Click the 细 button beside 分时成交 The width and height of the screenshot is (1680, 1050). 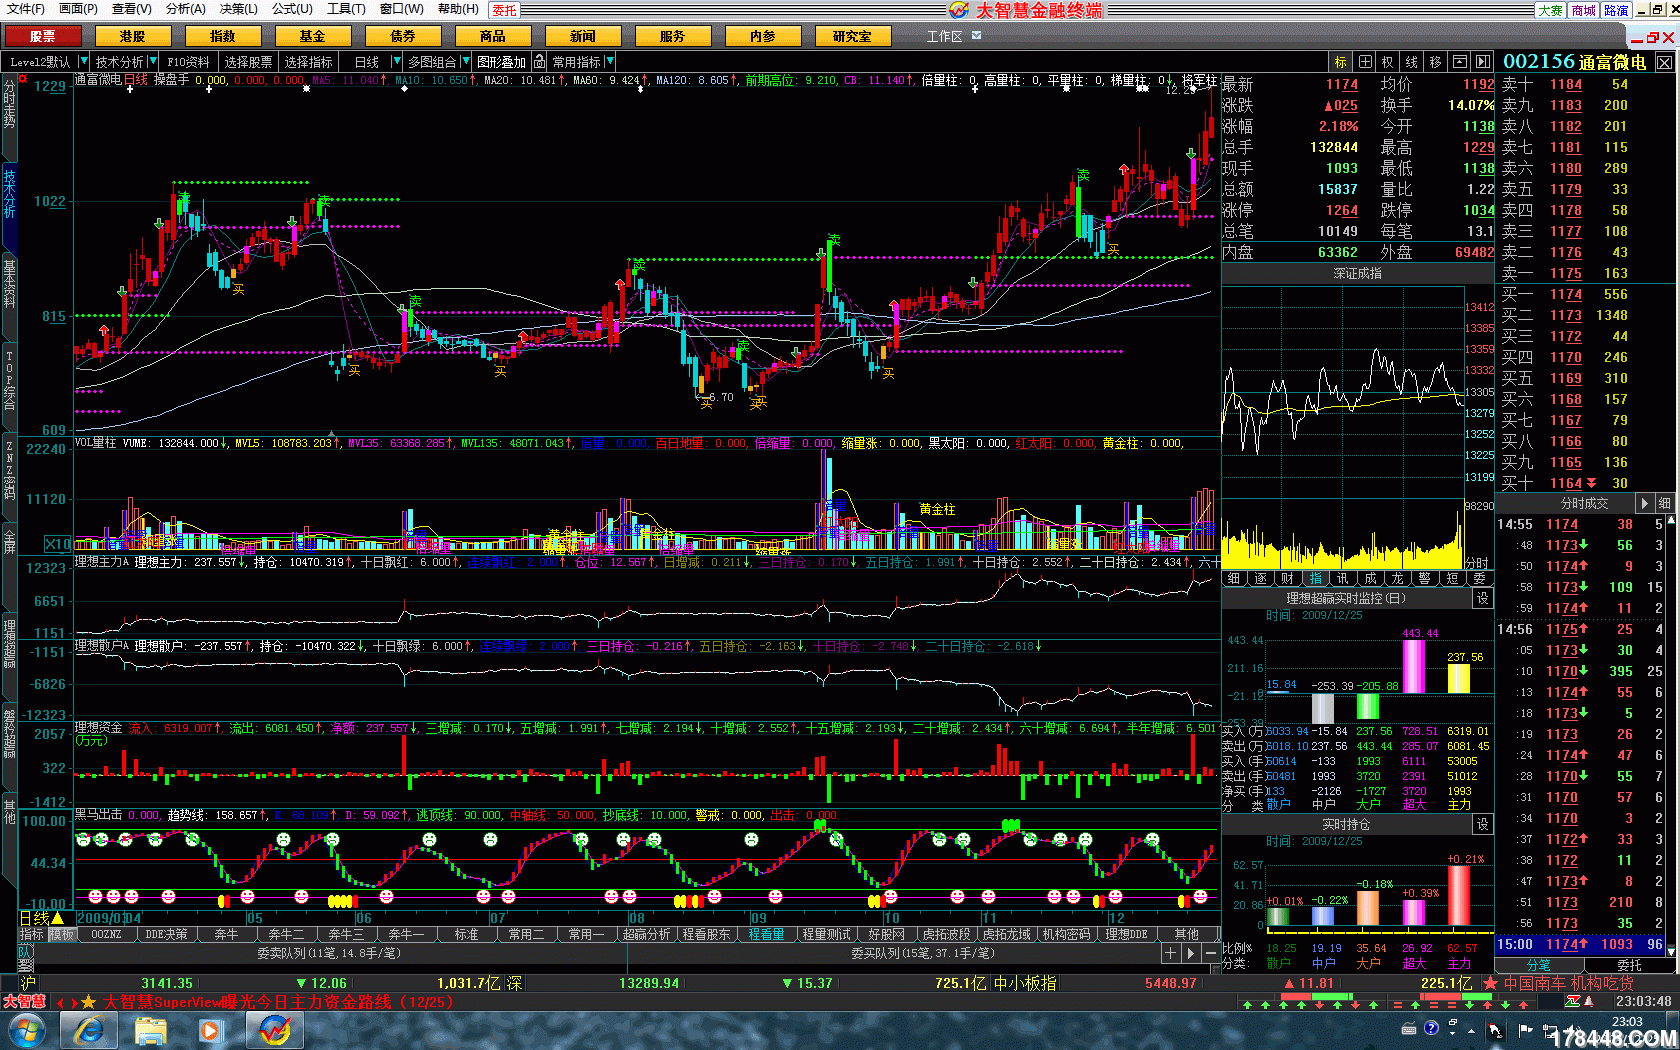click(x=1666, y=503)
